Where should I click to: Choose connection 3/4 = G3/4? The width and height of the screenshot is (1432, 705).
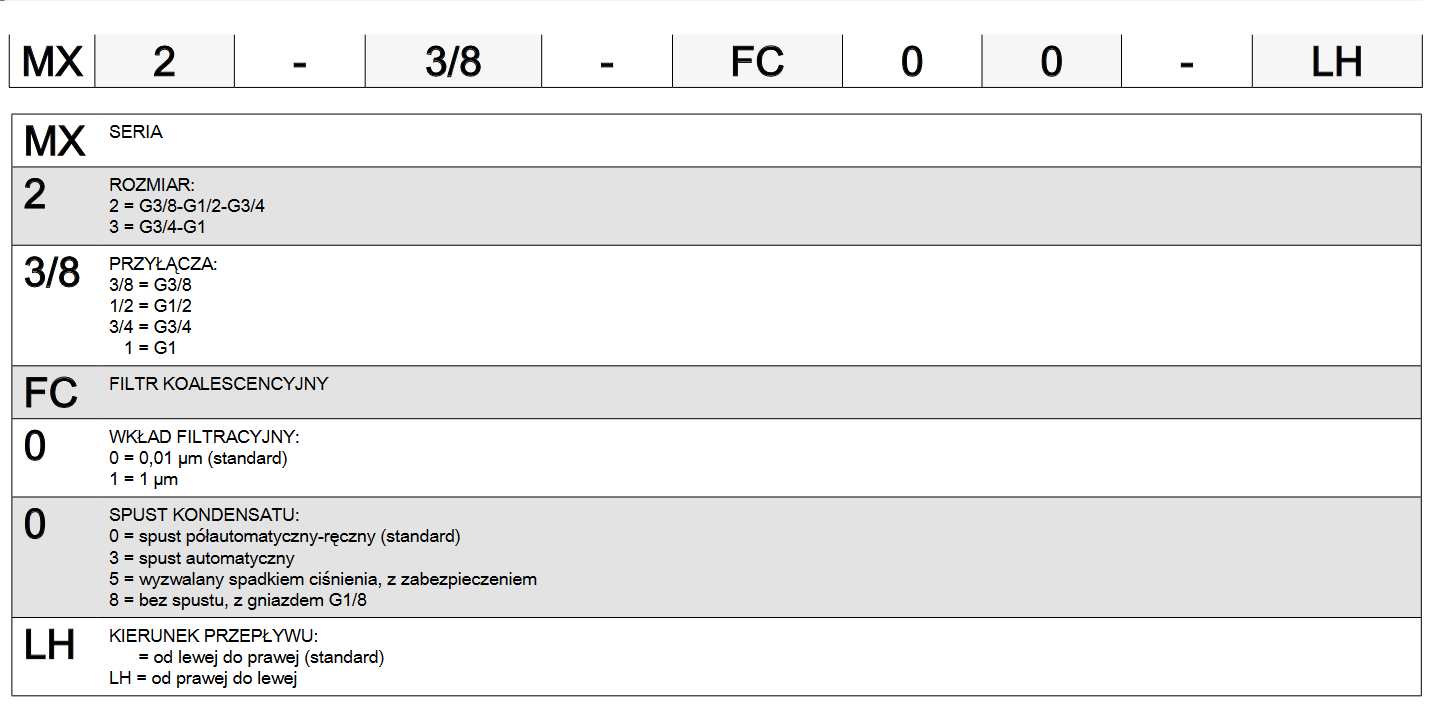[150, 327]
